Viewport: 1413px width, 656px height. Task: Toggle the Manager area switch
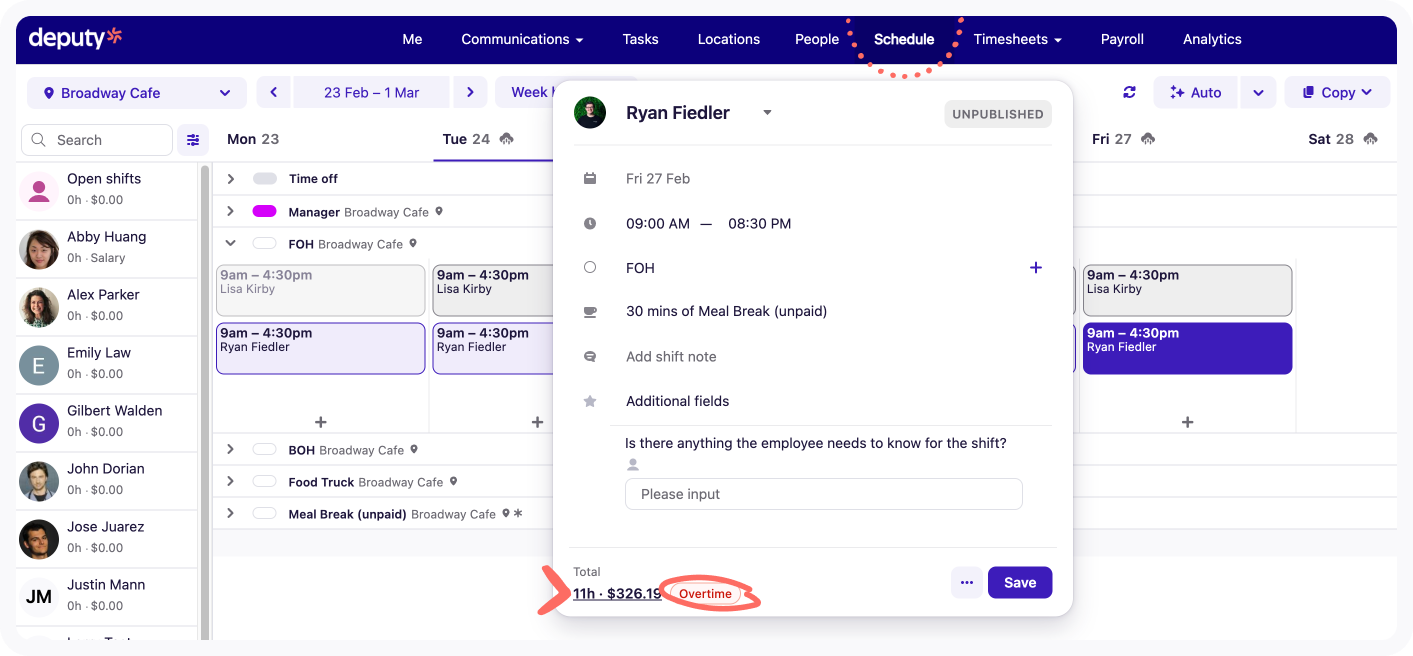264,212
